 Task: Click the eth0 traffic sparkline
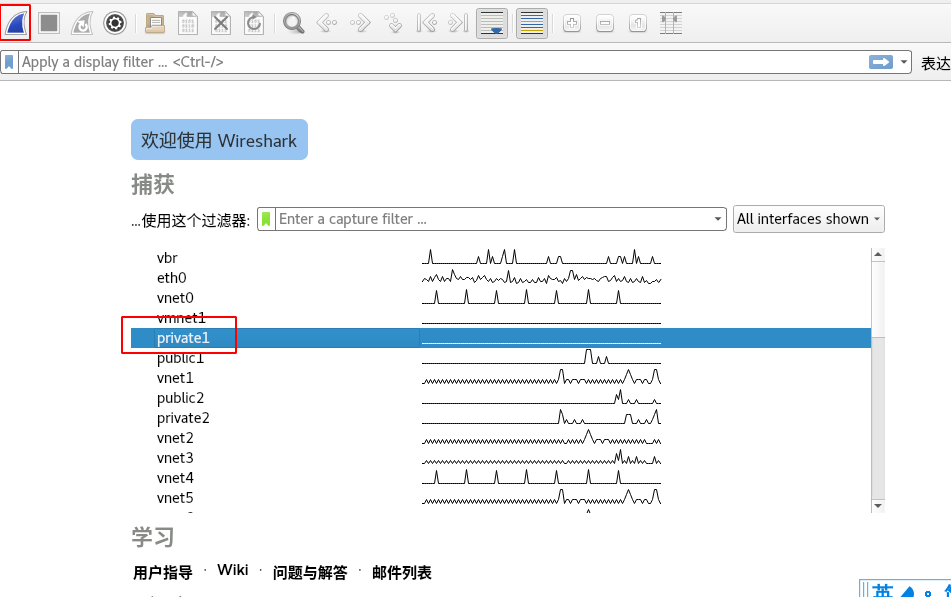click(541, 278)
